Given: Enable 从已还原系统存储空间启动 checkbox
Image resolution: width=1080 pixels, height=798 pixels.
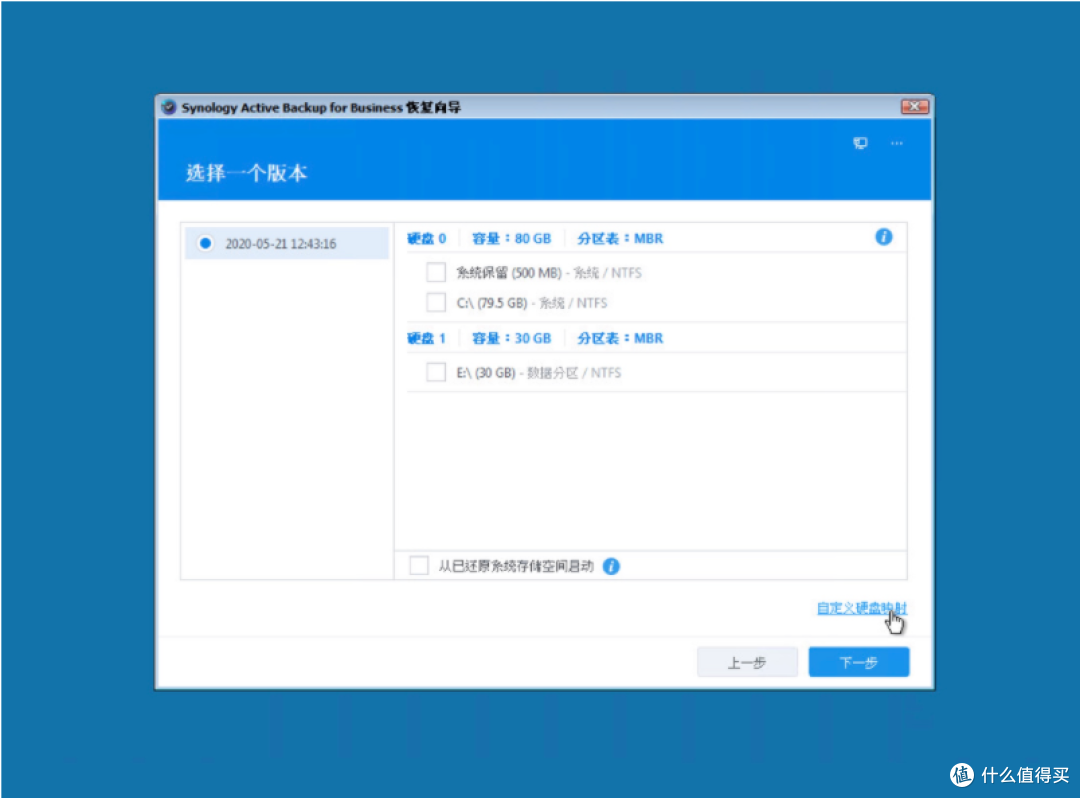Looking at the screenshot, I should (419, 566).
